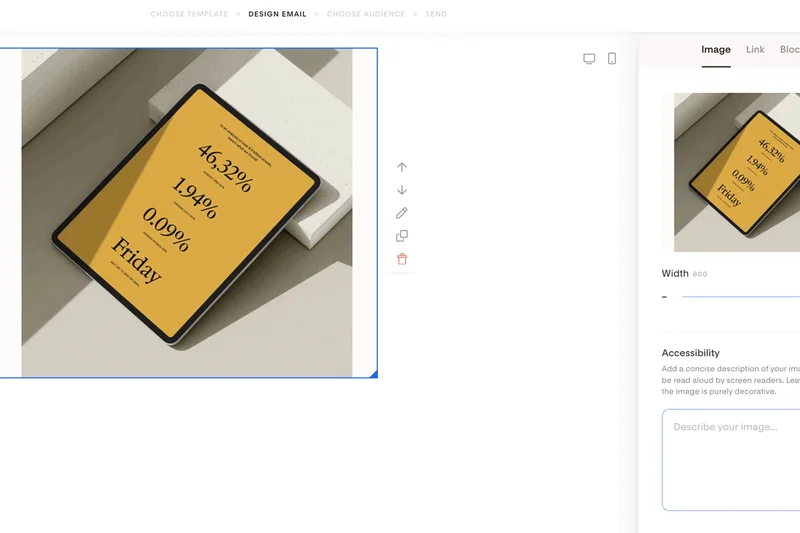Jump to the Choose Audience step
The height and width of the screenshot is (533, 800).
point(366,14)
